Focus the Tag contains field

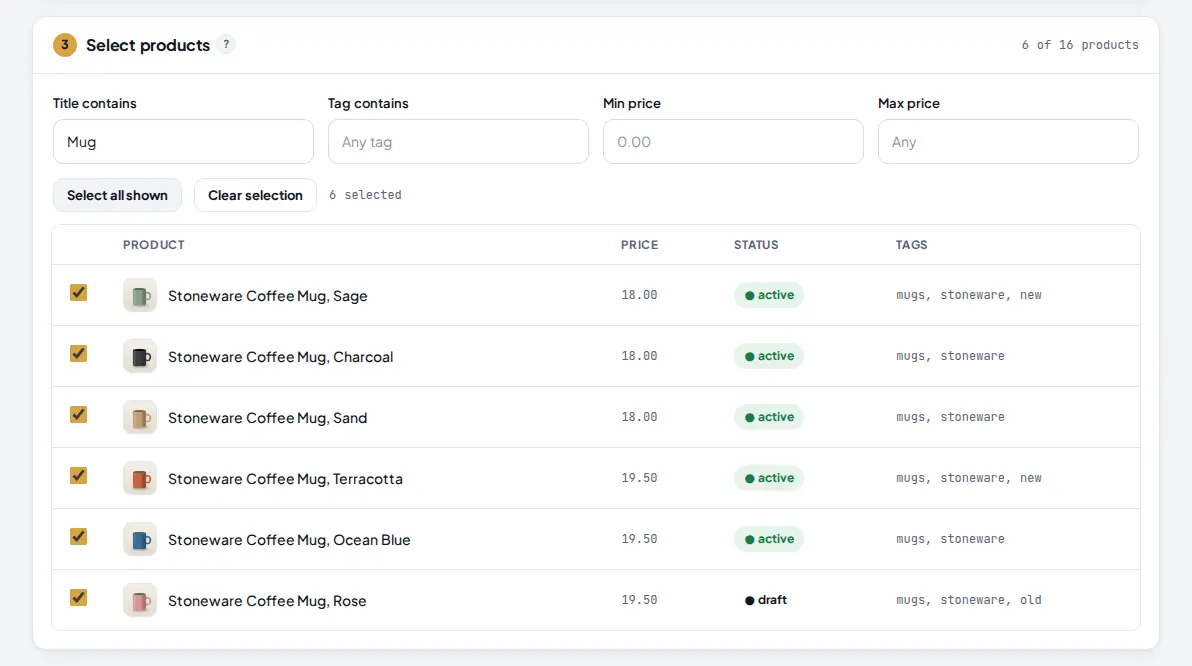[x=458, y=141]
